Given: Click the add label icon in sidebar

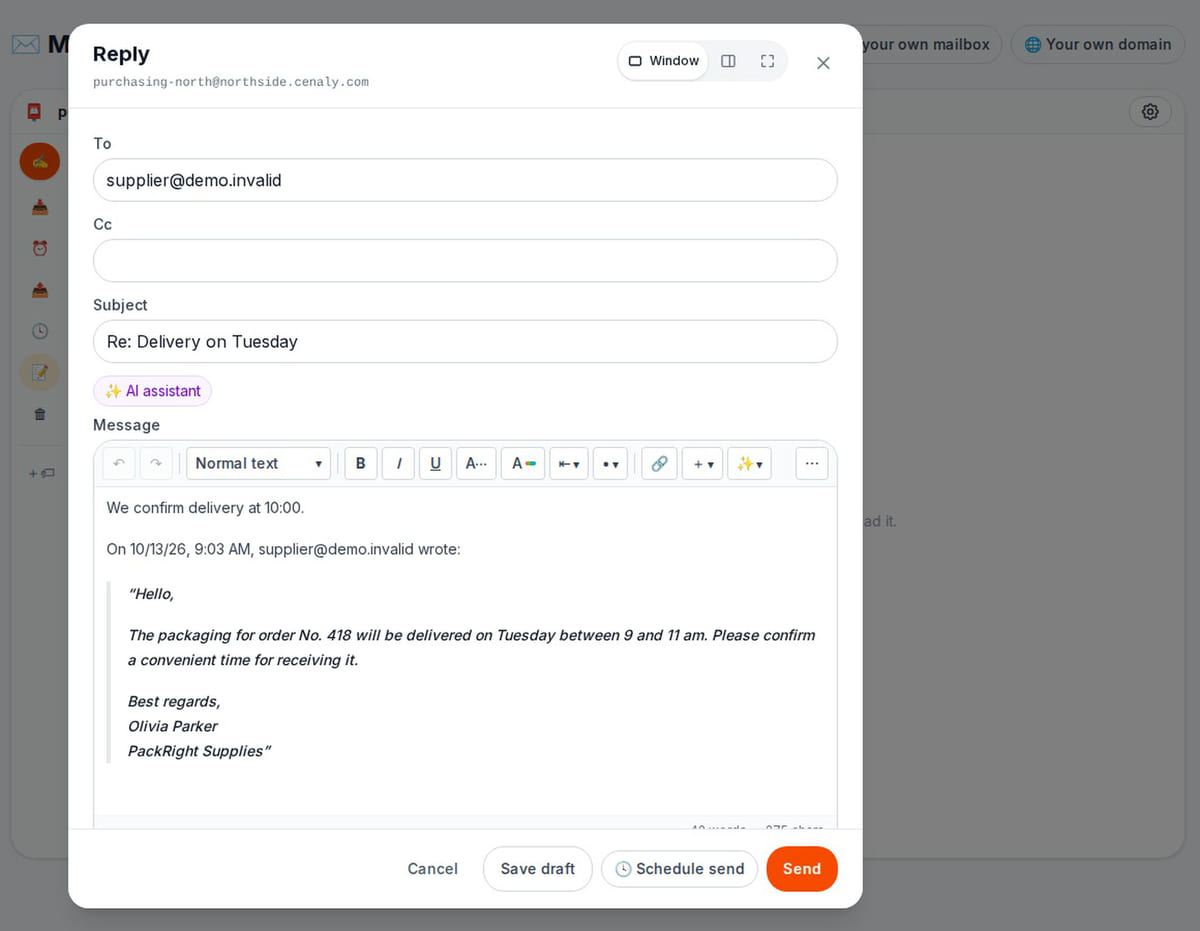Looking at the screenshot, I should coord(41,473).
